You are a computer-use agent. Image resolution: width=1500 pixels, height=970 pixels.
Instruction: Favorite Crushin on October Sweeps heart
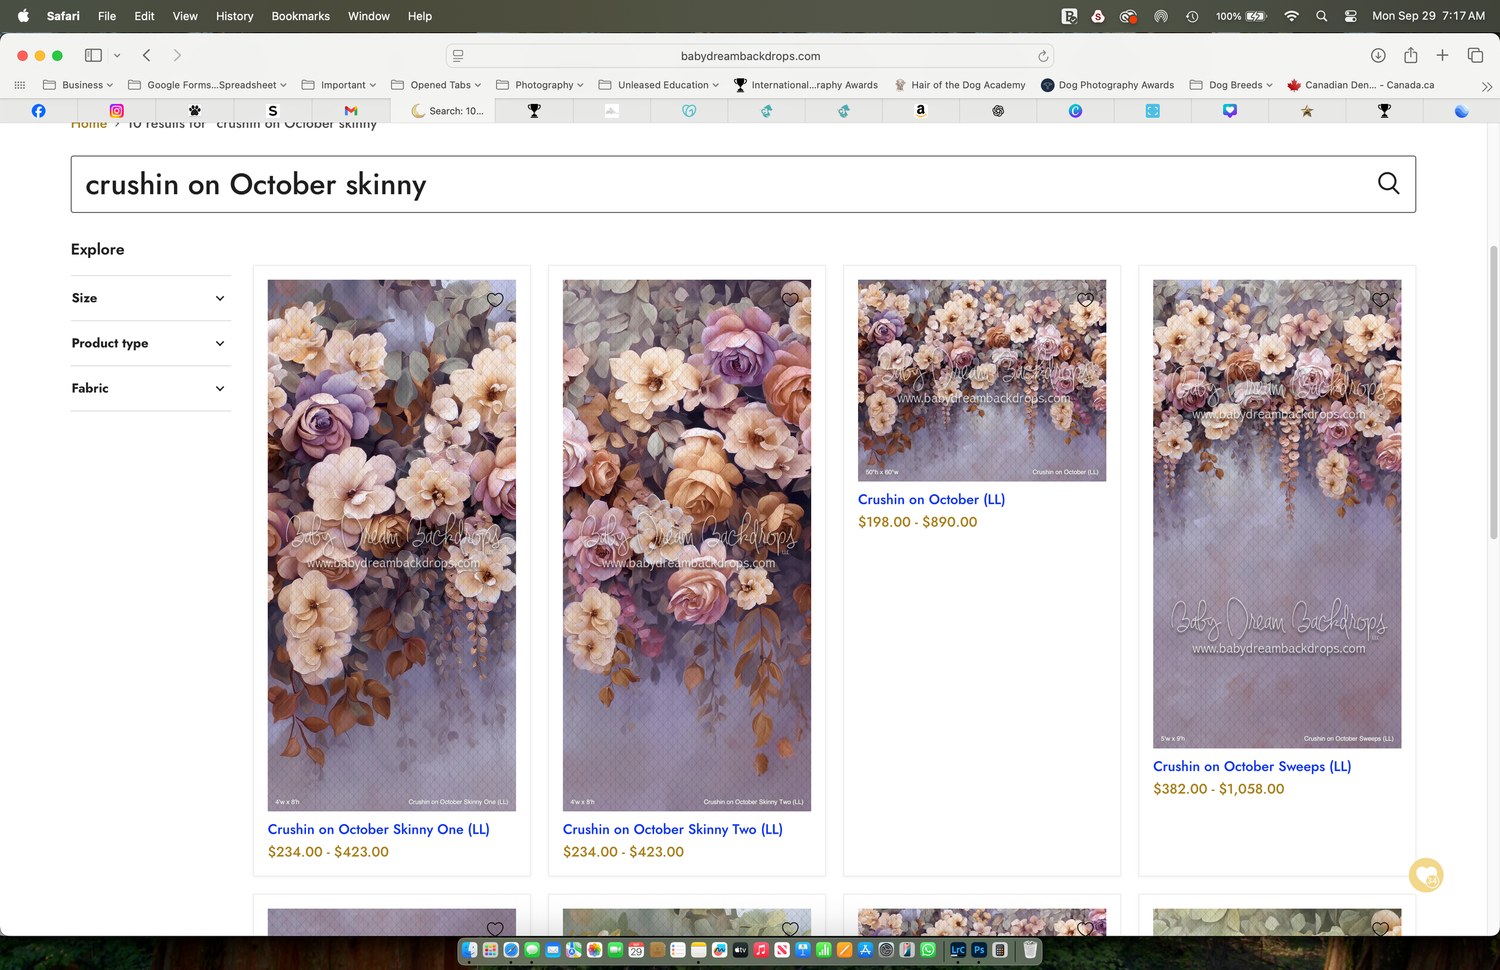(1380, 300)
